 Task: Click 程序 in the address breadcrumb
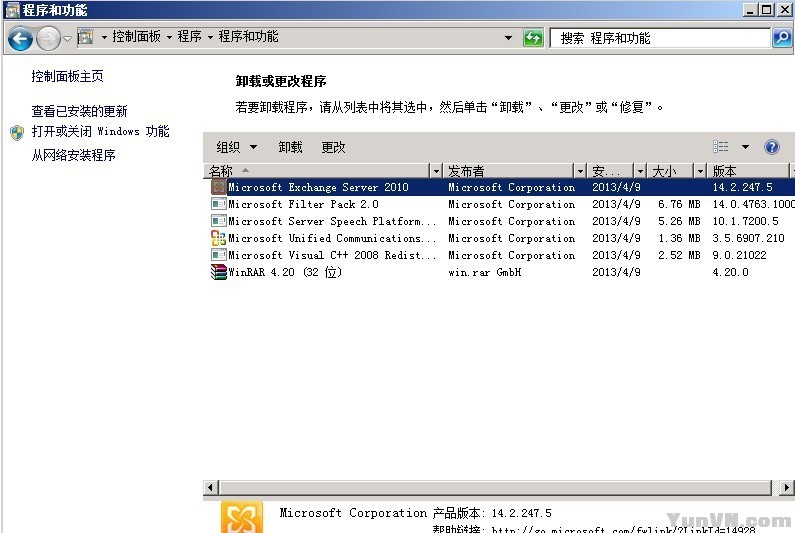tap(190, 37)
